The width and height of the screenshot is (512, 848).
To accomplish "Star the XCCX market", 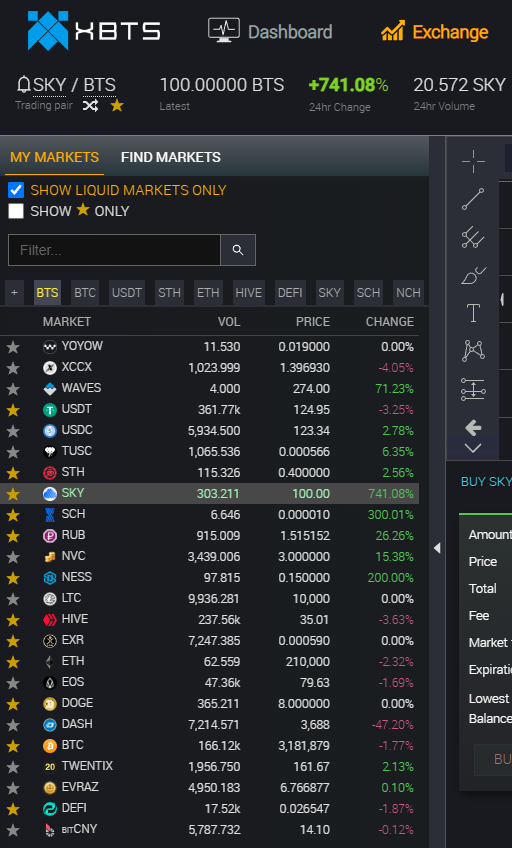I will 13,368.
